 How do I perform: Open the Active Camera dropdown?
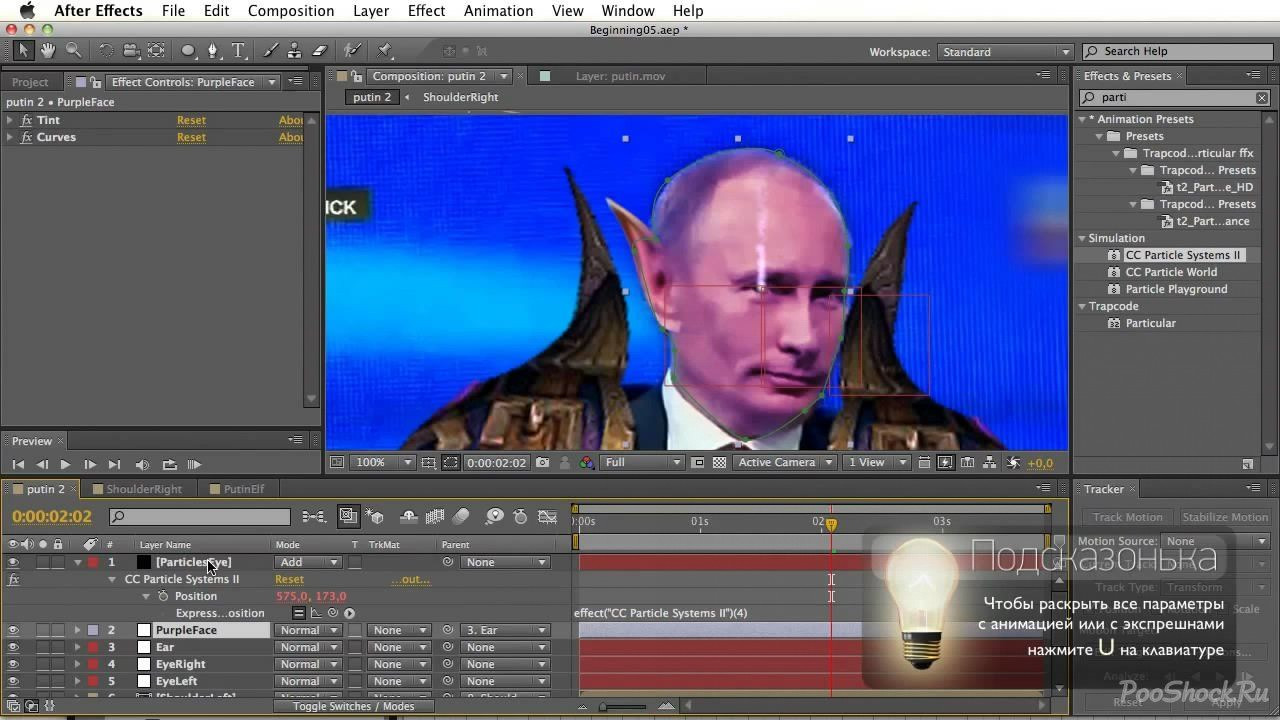pyautogui.click(x=785, y=462)
